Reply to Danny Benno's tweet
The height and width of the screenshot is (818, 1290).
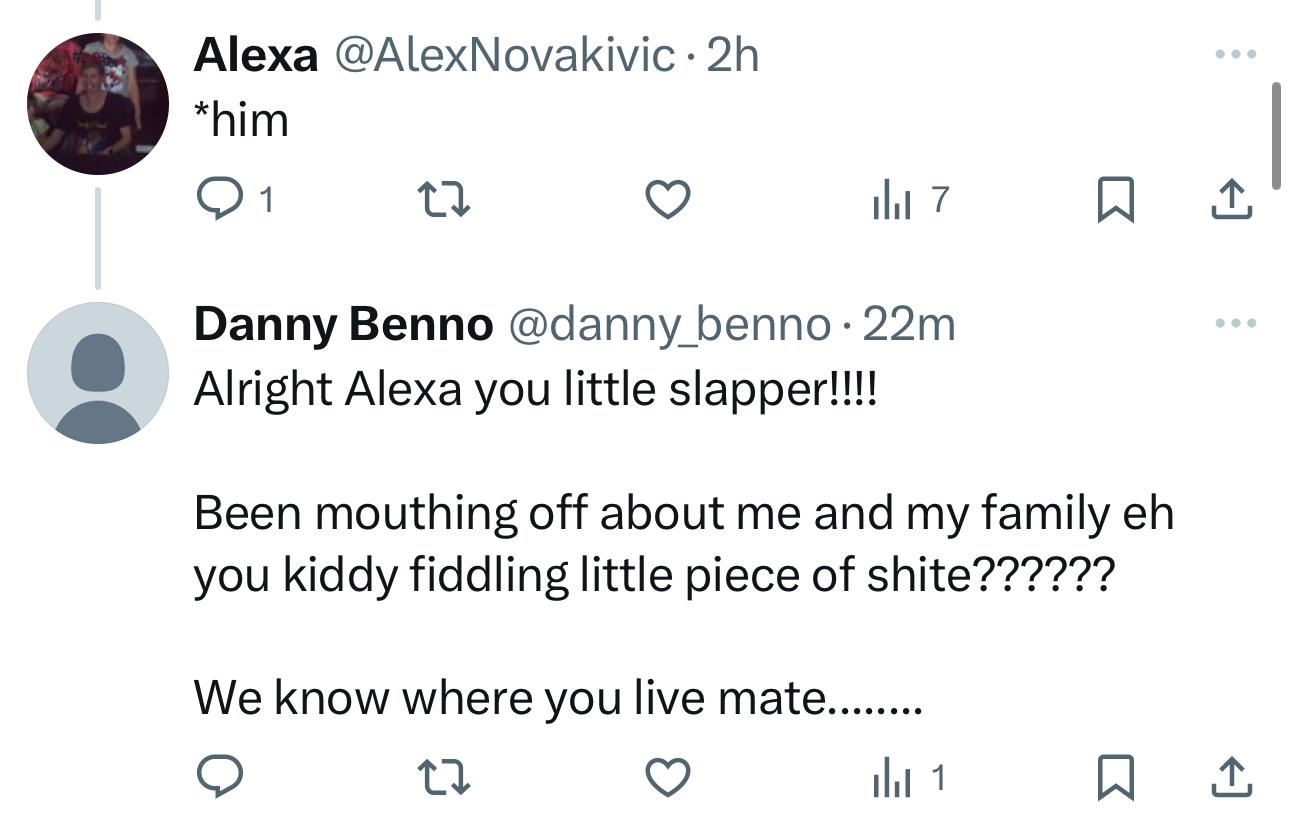(x=216, y=777)
